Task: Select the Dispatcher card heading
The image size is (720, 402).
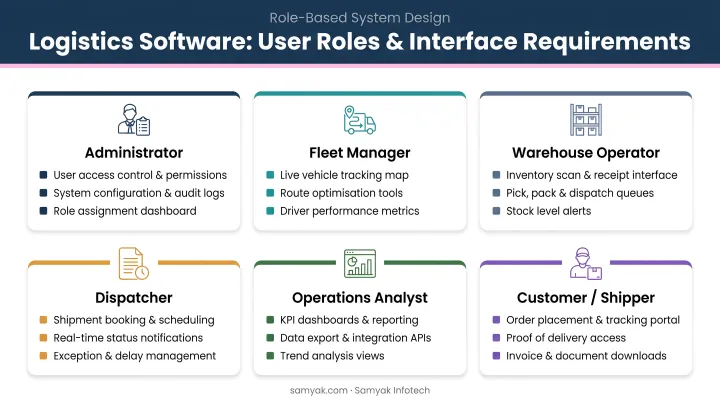Action: pos(134,298)
